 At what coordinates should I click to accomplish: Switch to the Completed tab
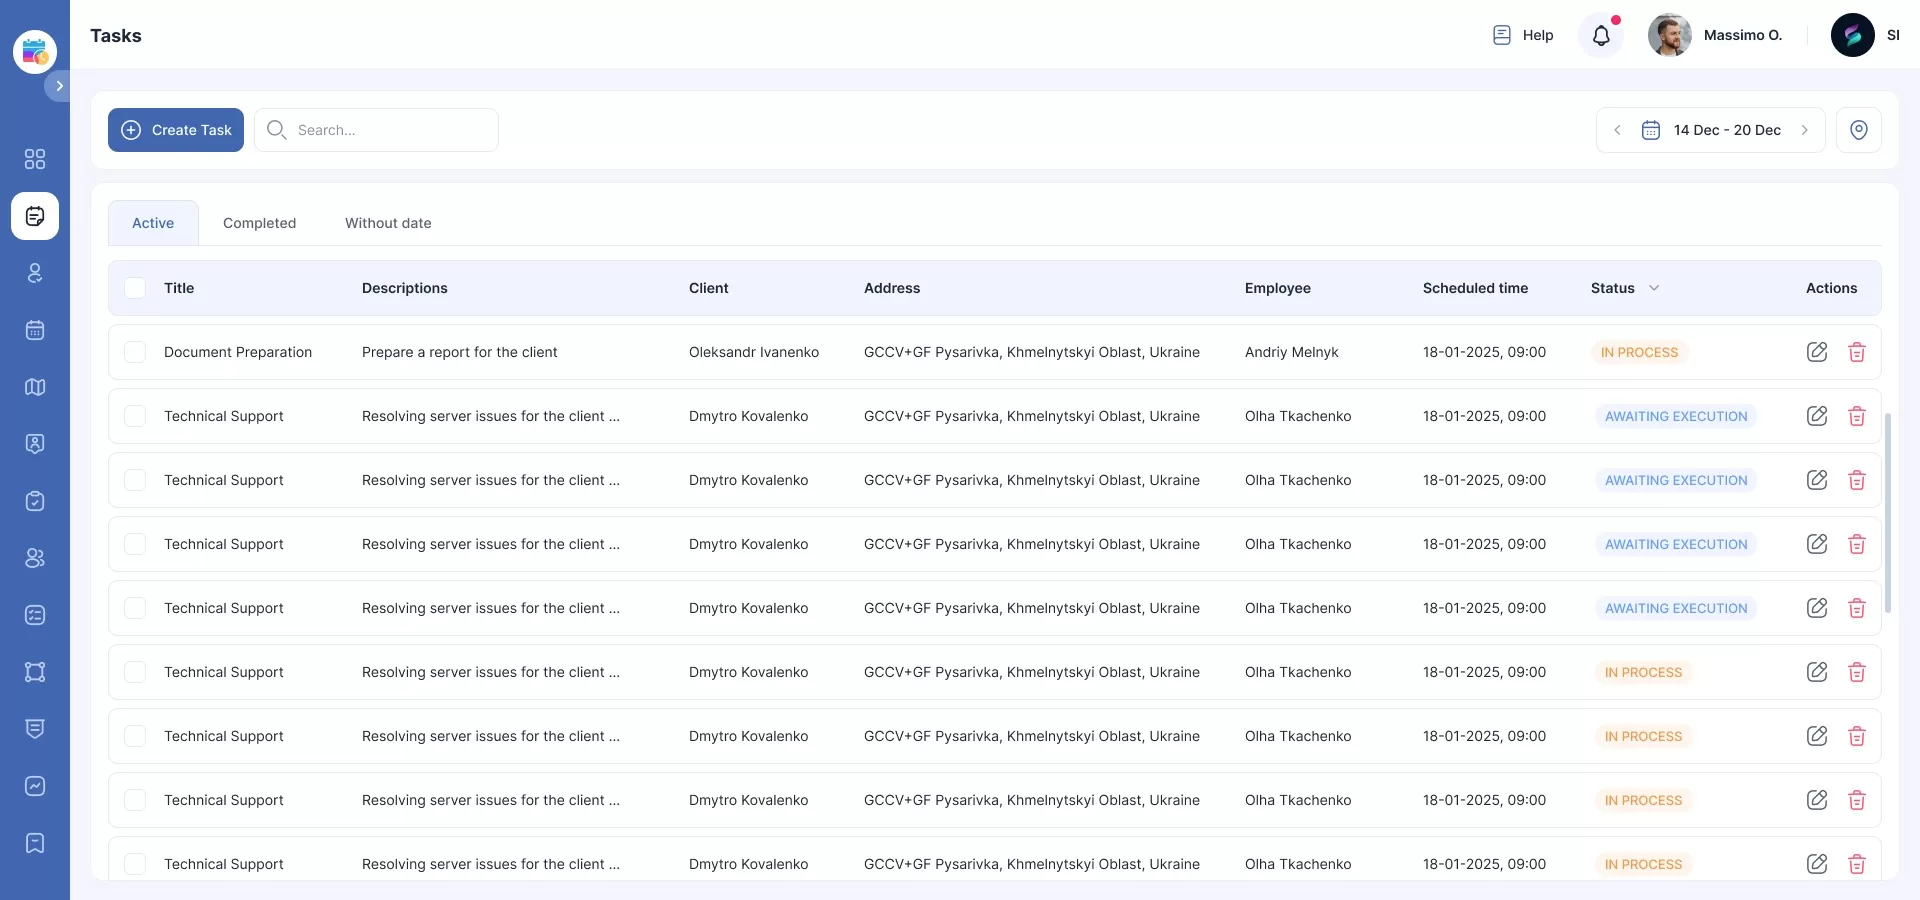pos(259,223)
